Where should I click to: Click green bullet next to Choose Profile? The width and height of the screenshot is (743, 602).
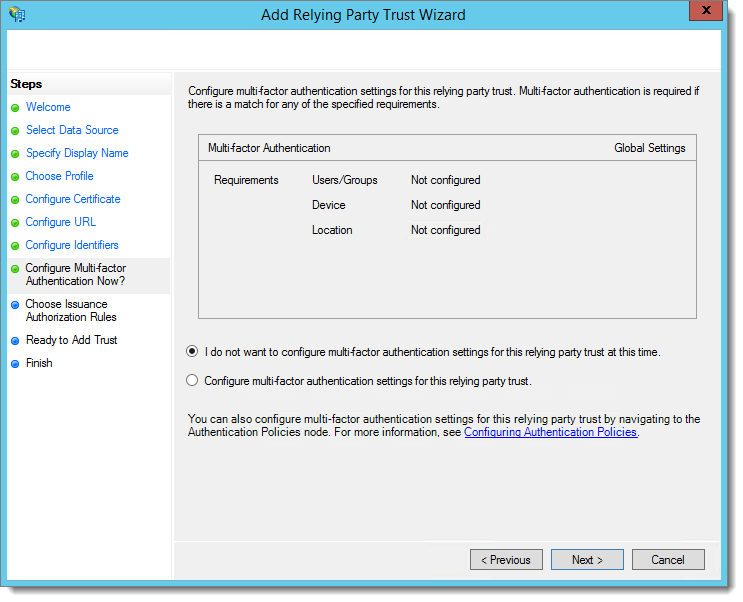pyautogui.click(x=15, y=177)
